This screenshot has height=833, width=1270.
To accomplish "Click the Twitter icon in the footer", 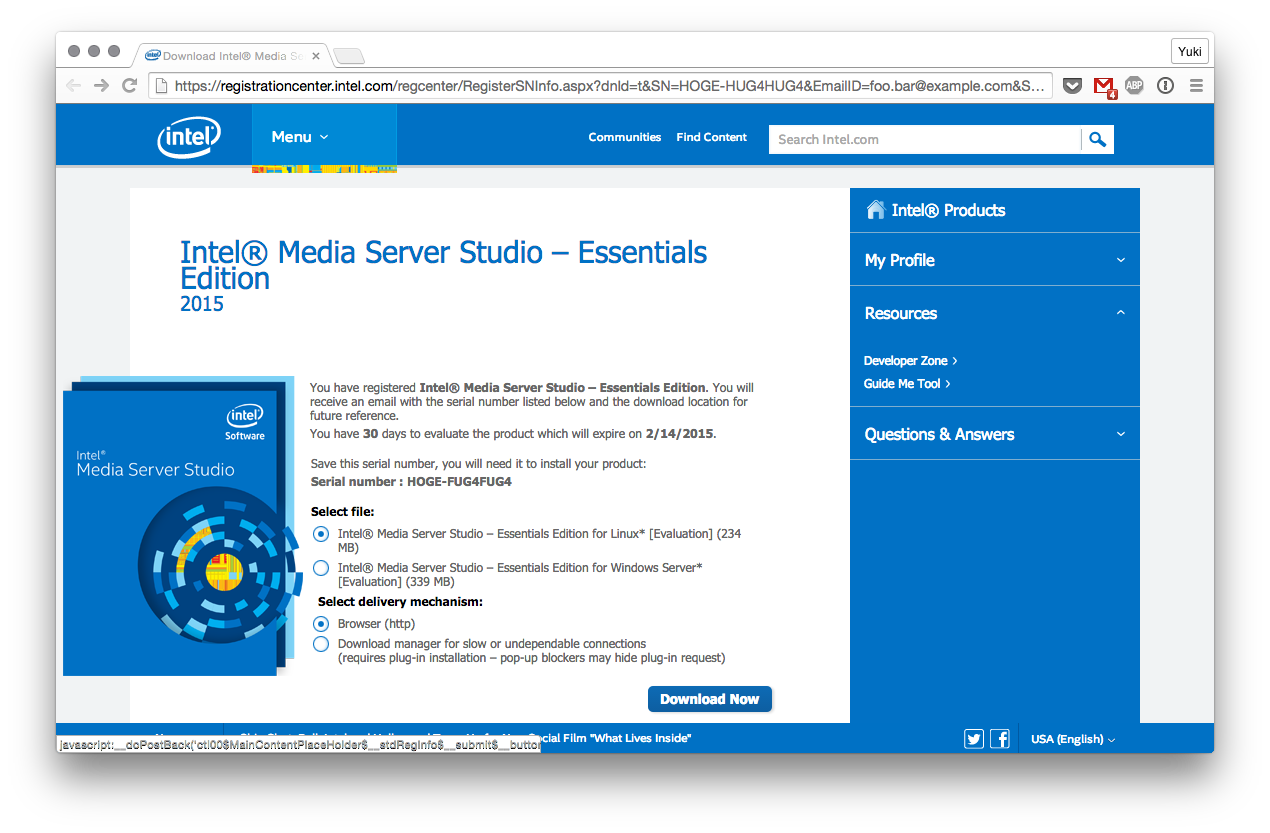I will 974,739.
